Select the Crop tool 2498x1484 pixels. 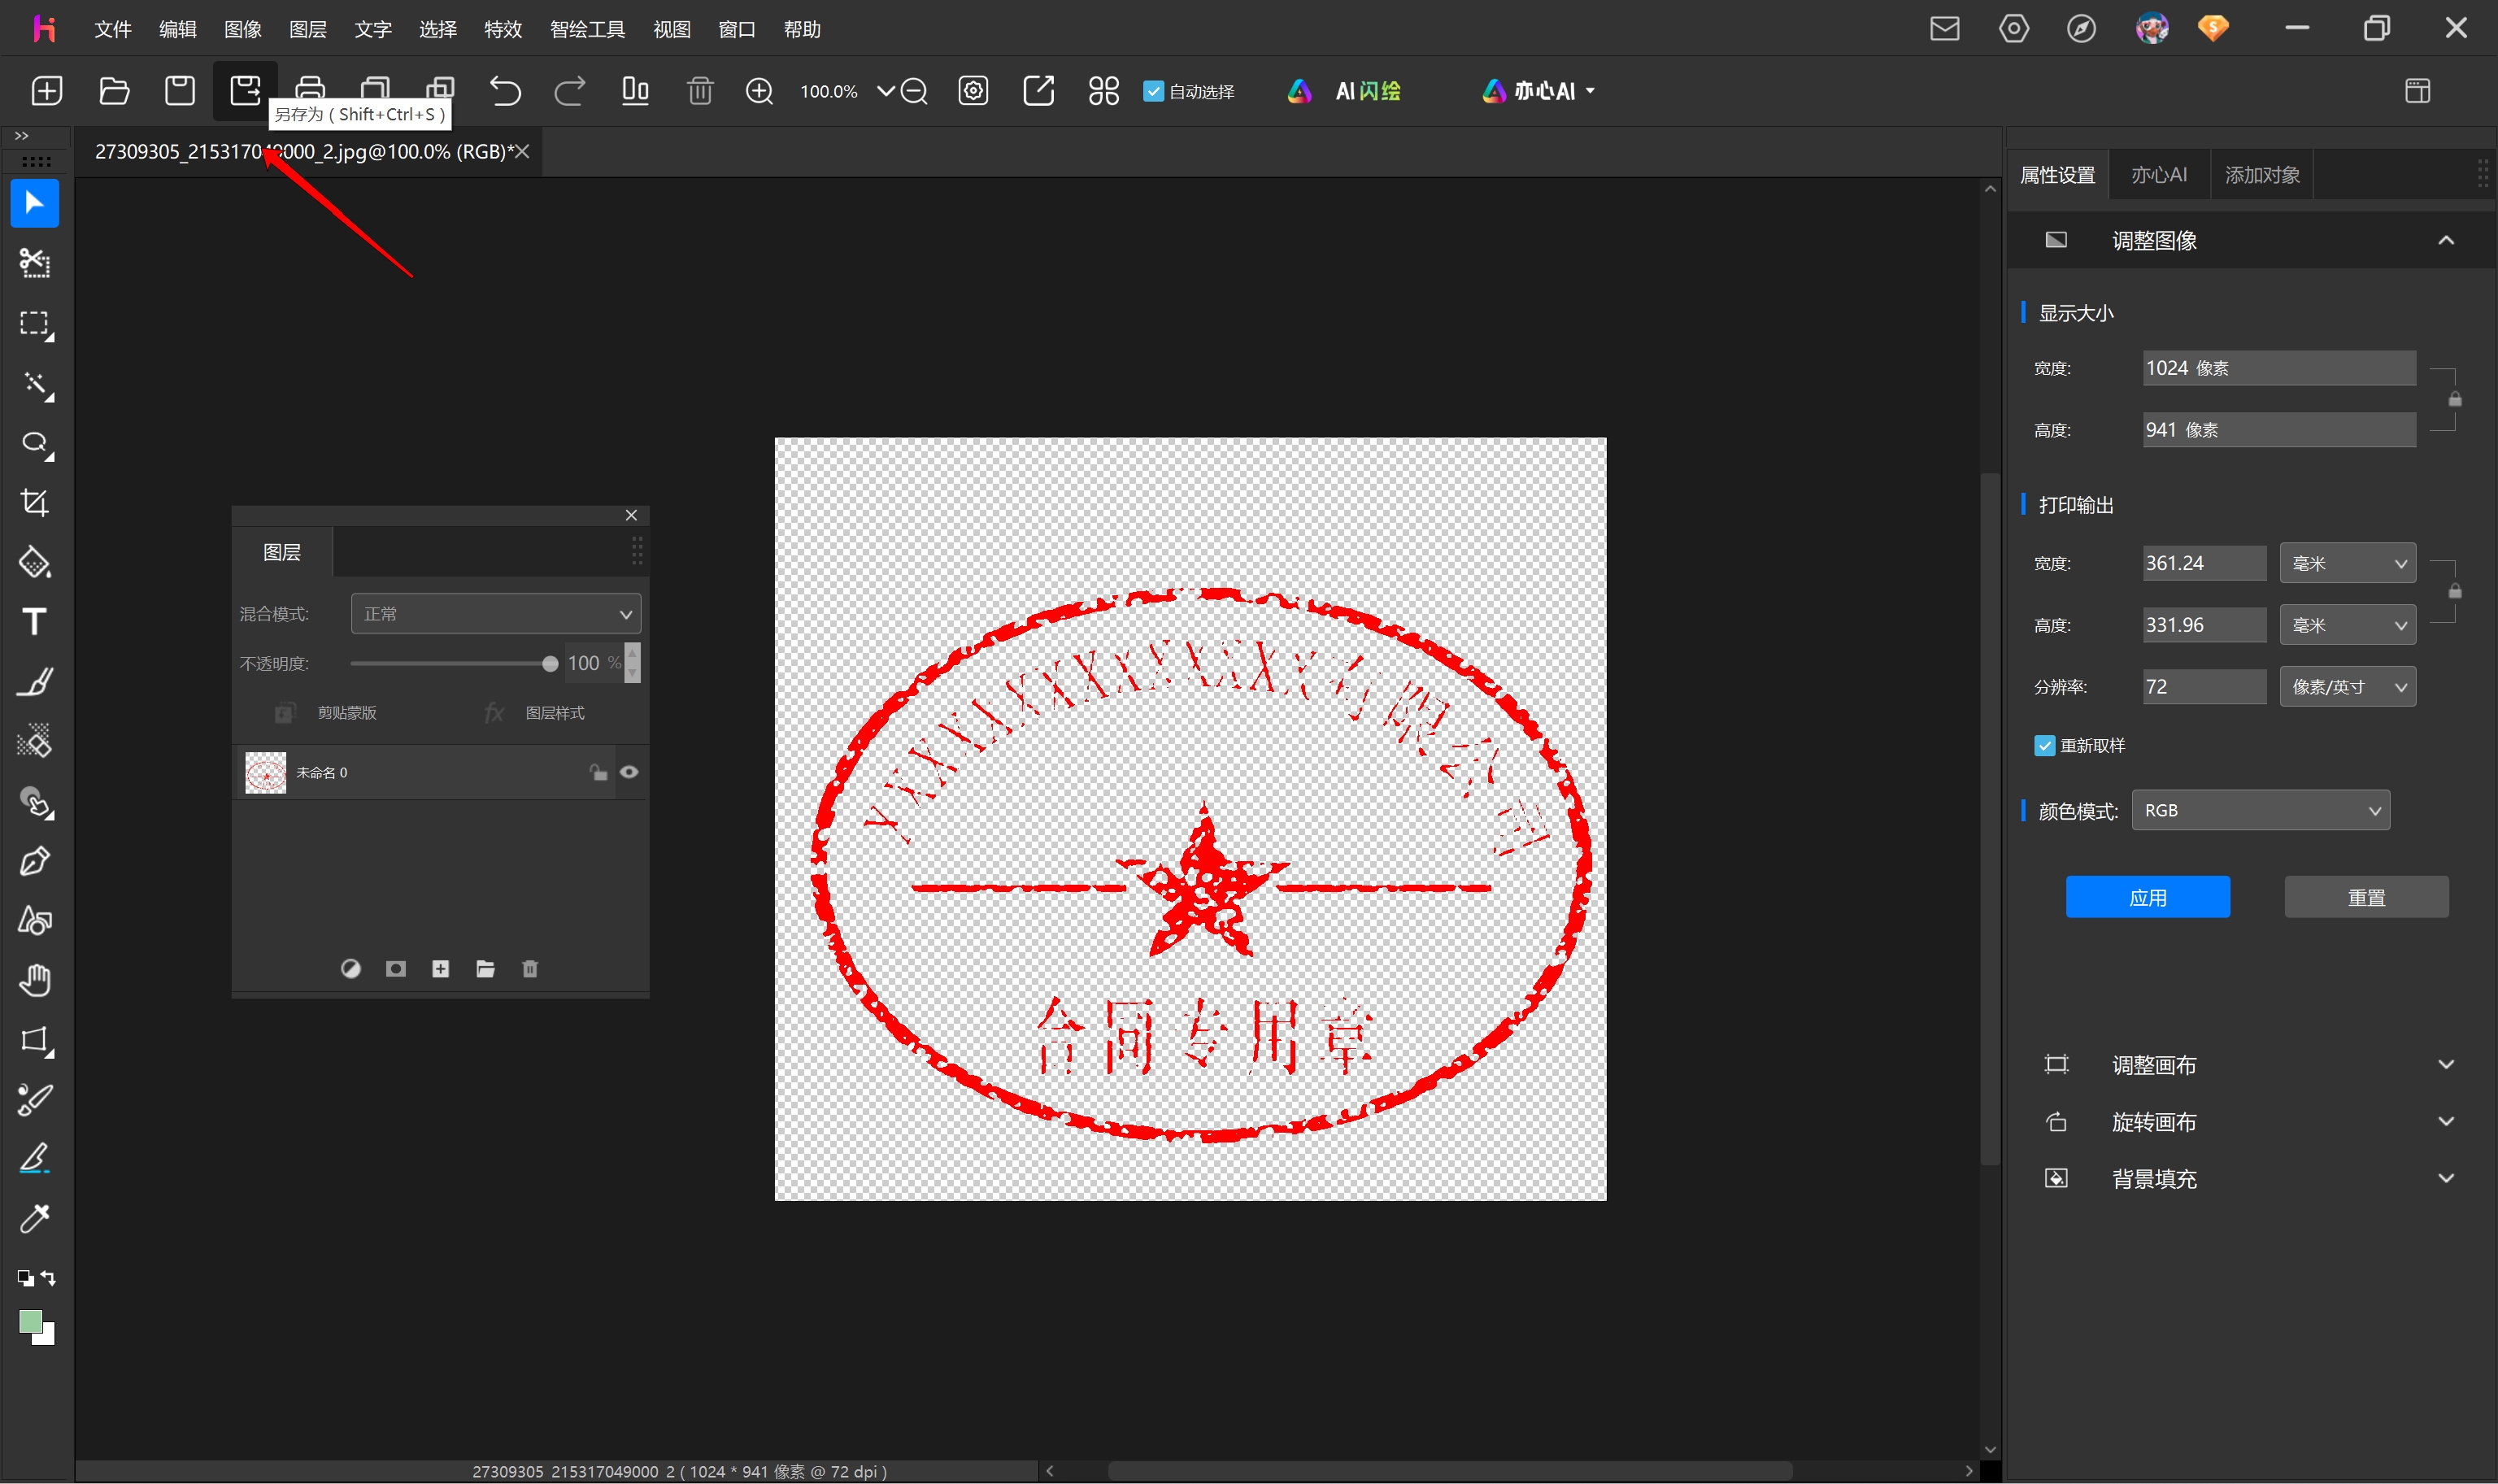(x=35, y=502)
